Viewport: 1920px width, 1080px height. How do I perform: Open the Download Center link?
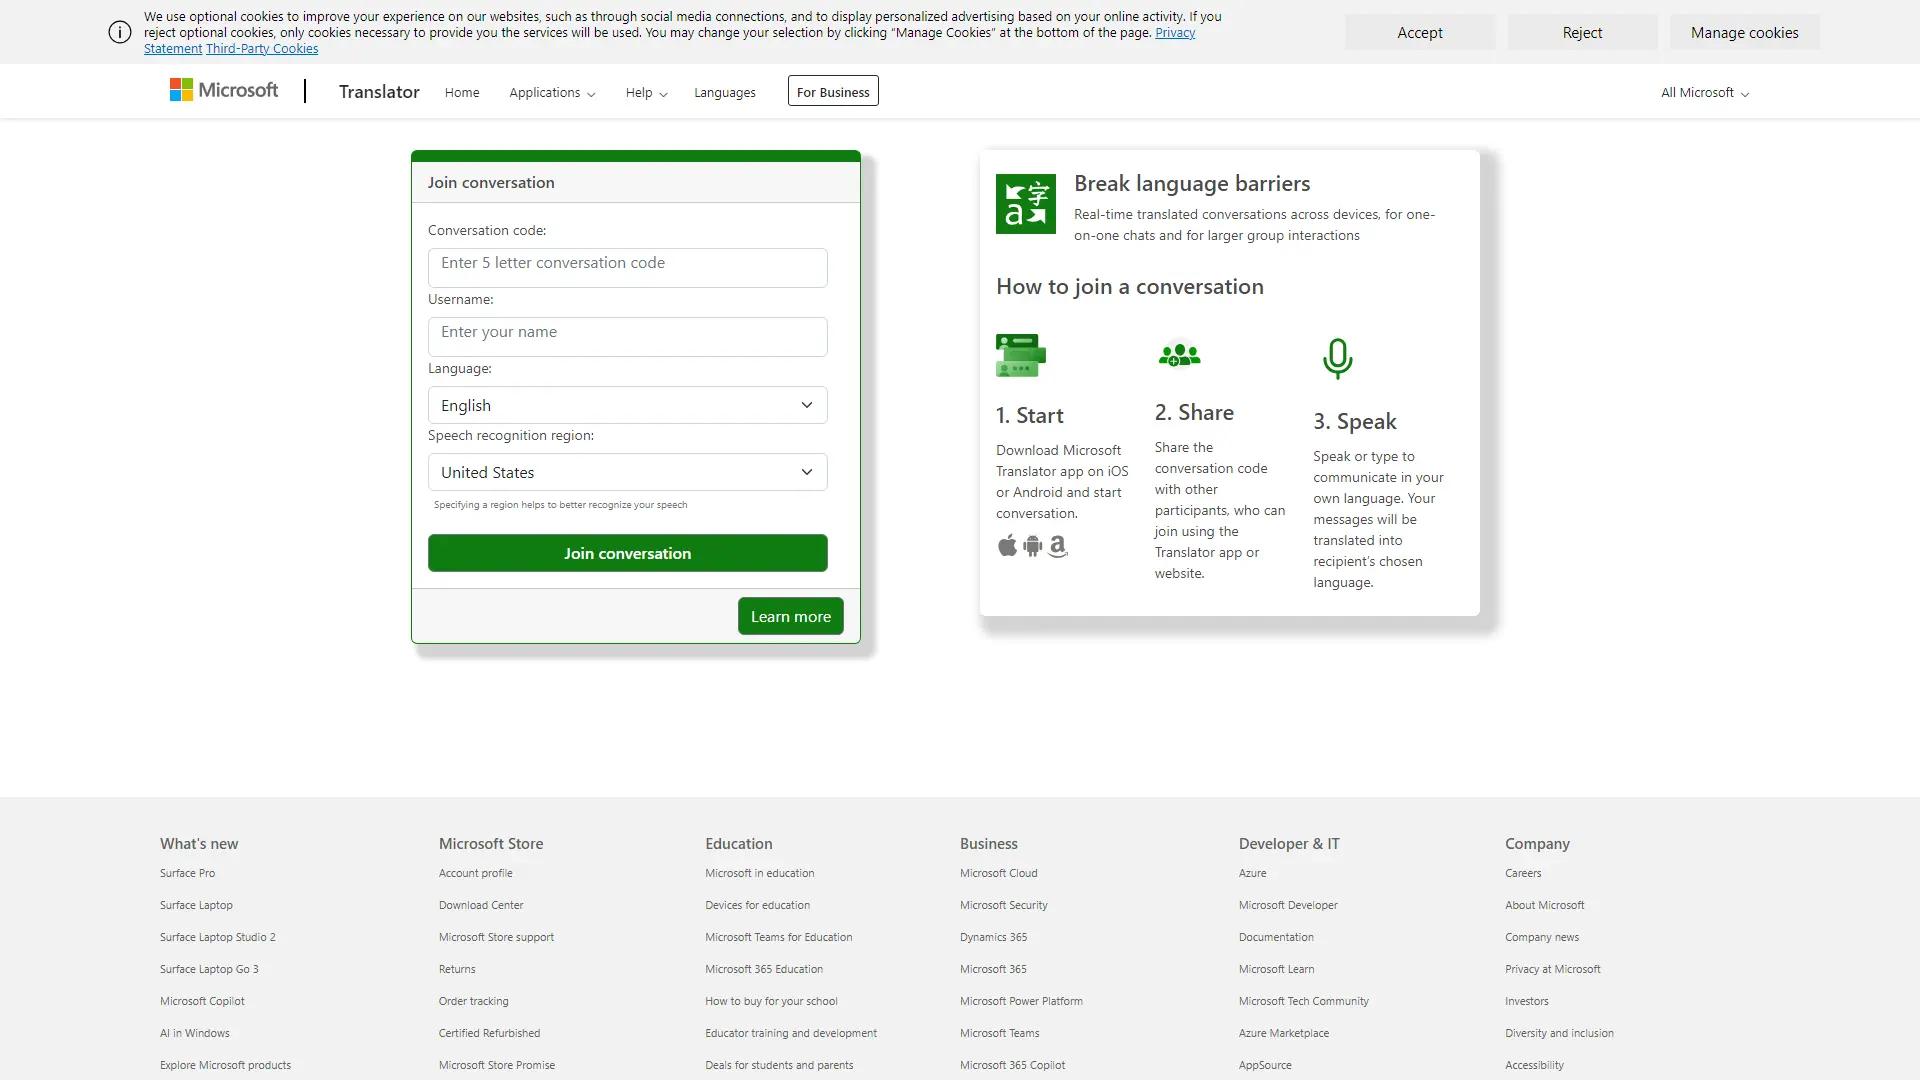[x=481, y=905]
